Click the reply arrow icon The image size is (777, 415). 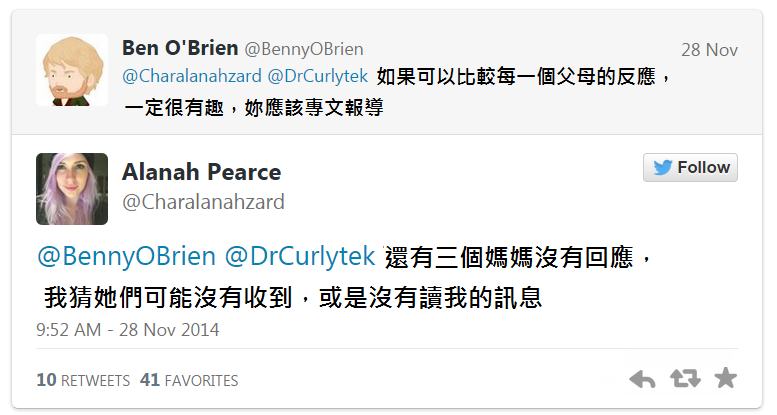coord(642,379)
